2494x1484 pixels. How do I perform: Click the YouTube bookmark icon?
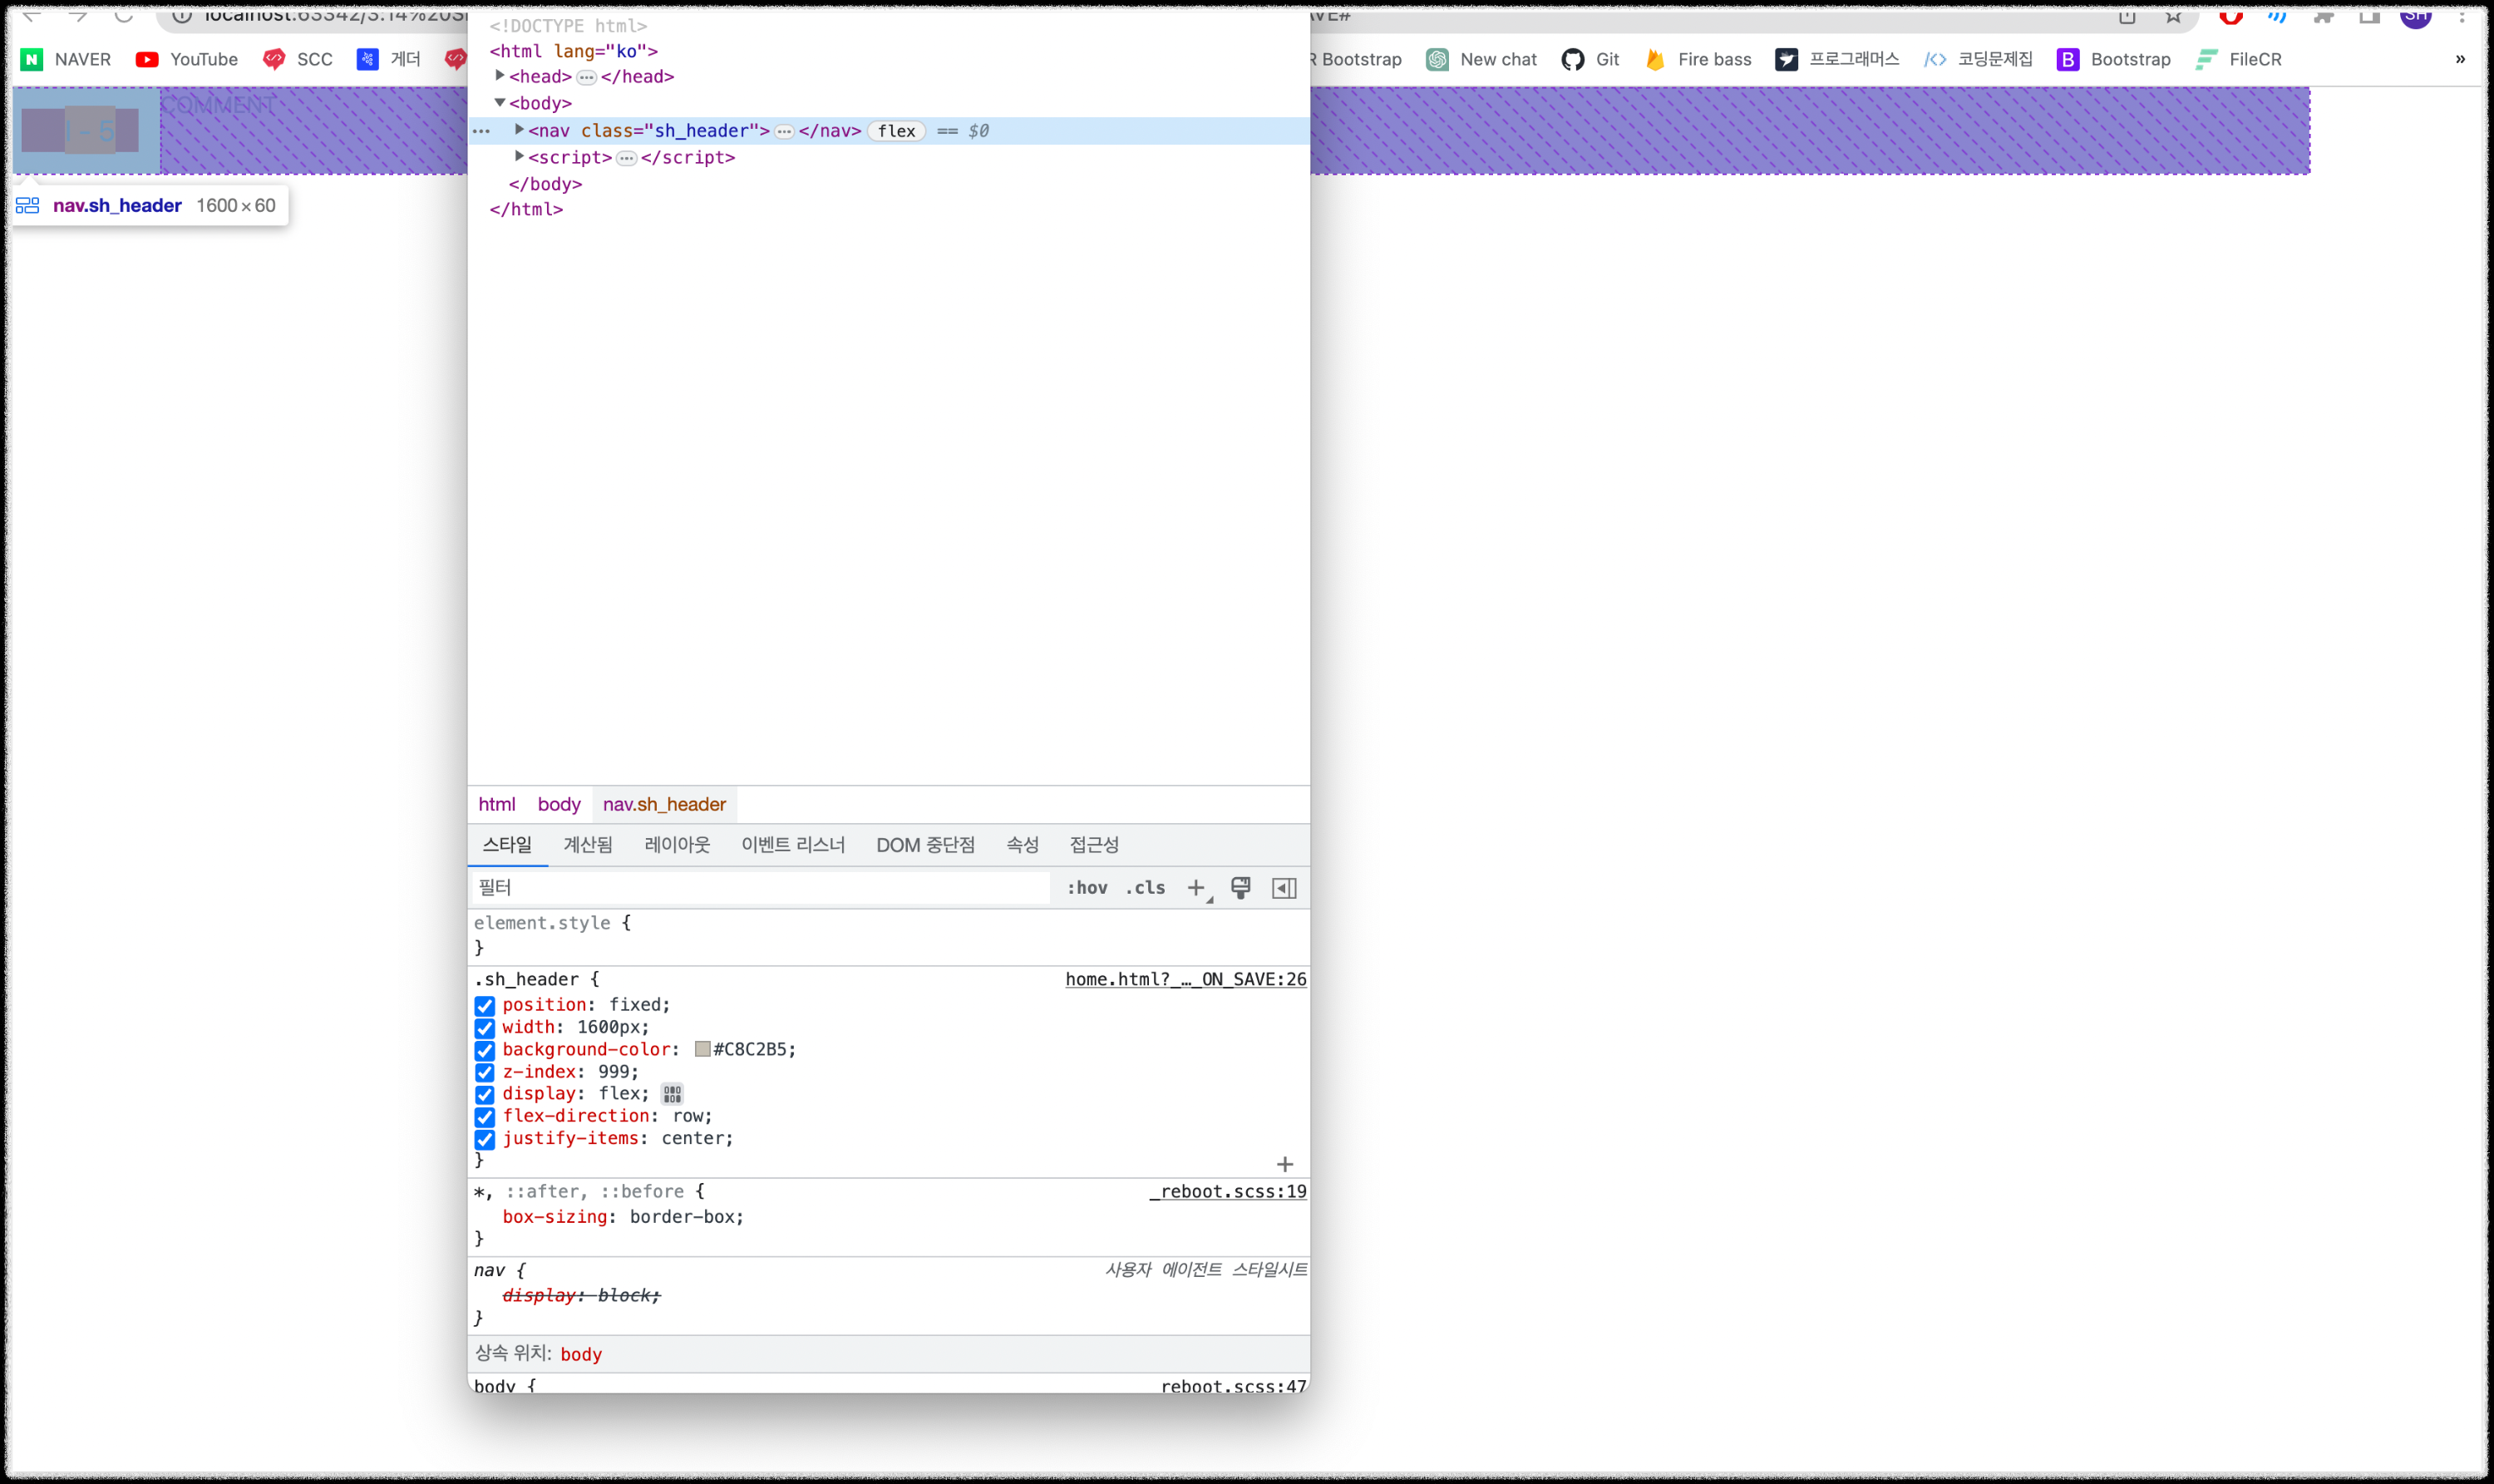coord(147,59)
